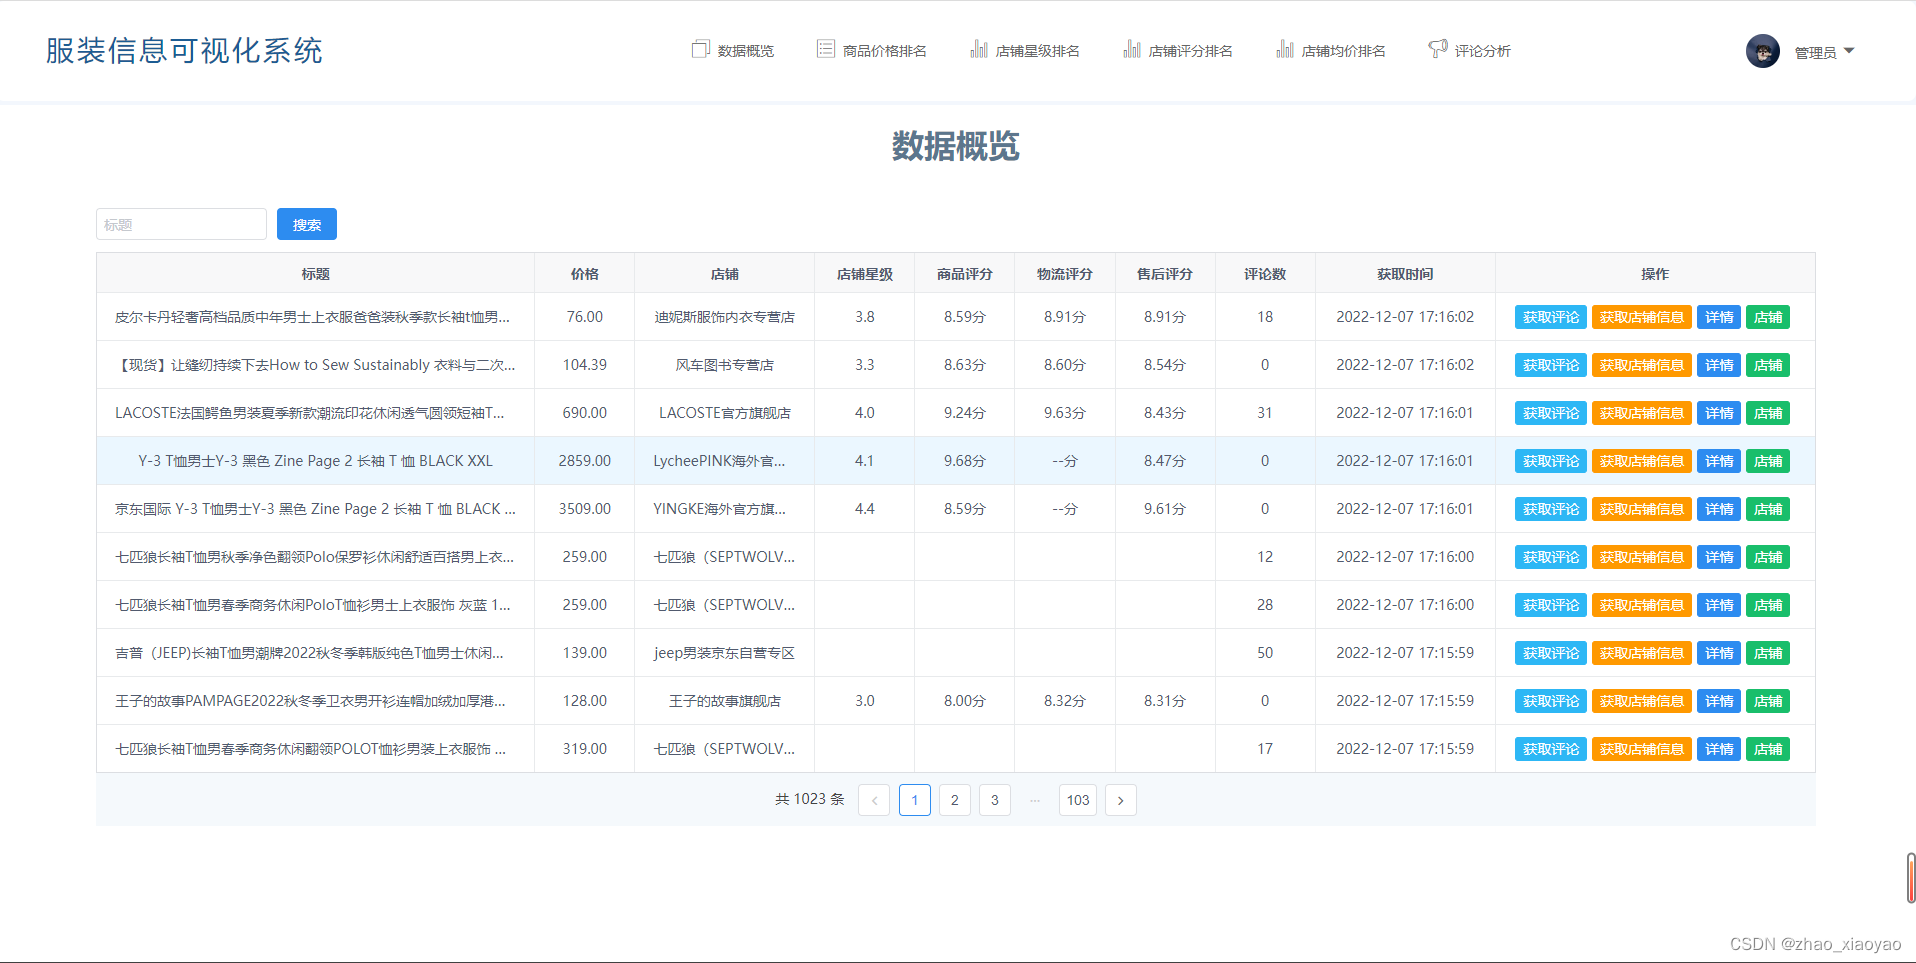Click 获取评论 for 迪妮斯服饰内衣专营店 row
Screen dimensions: 1916x963
(x=1550, y=317)
